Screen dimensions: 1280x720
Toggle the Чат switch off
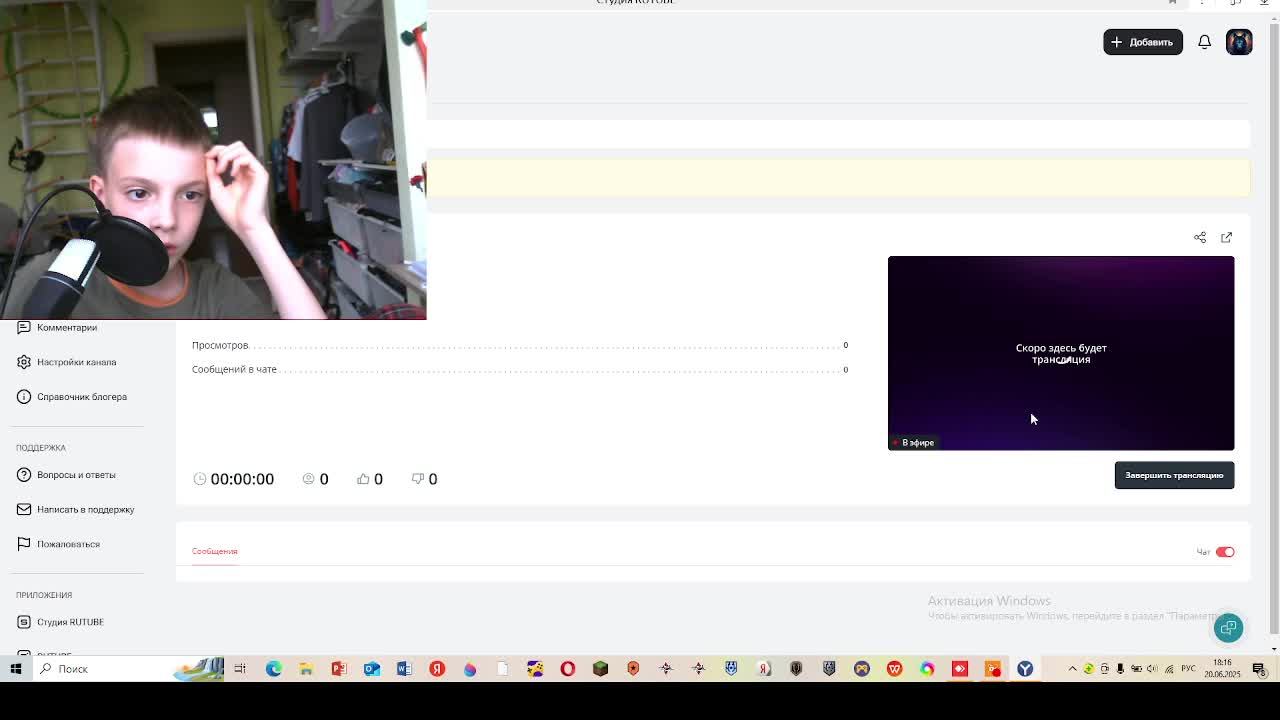tap(1225, 552)
